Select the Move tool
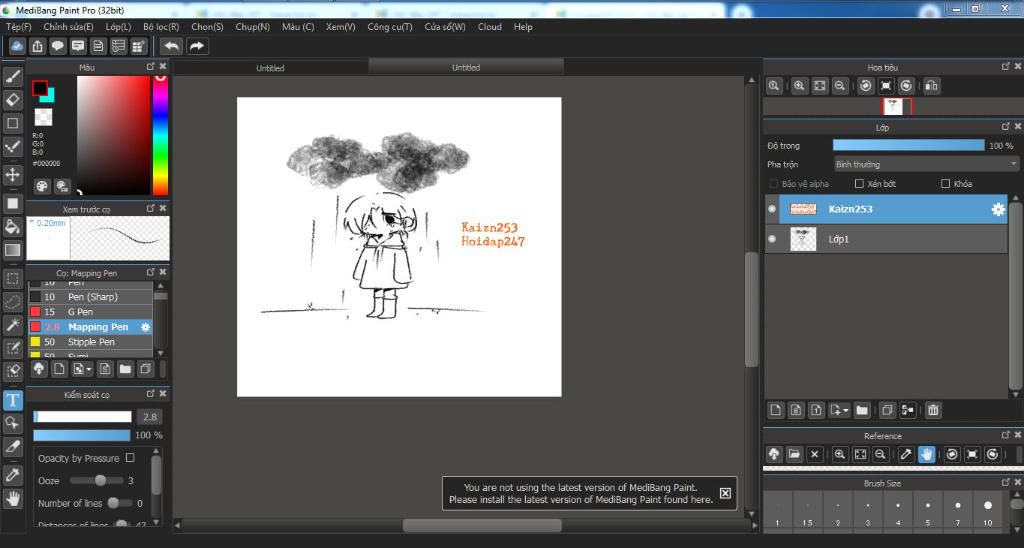 point(12,174)
